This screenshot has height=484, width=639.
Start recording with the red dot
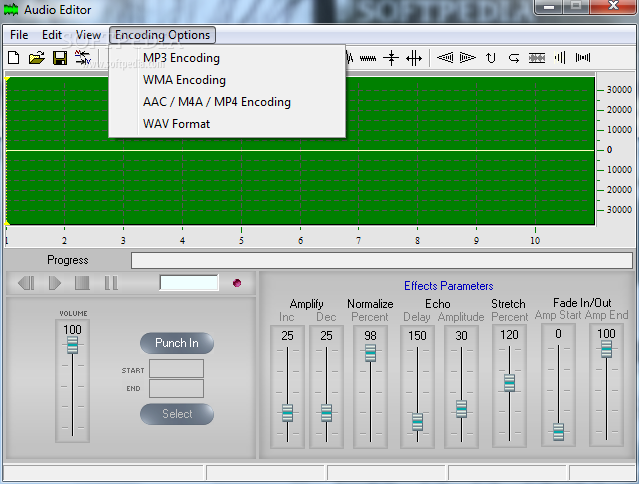[237, 283]
